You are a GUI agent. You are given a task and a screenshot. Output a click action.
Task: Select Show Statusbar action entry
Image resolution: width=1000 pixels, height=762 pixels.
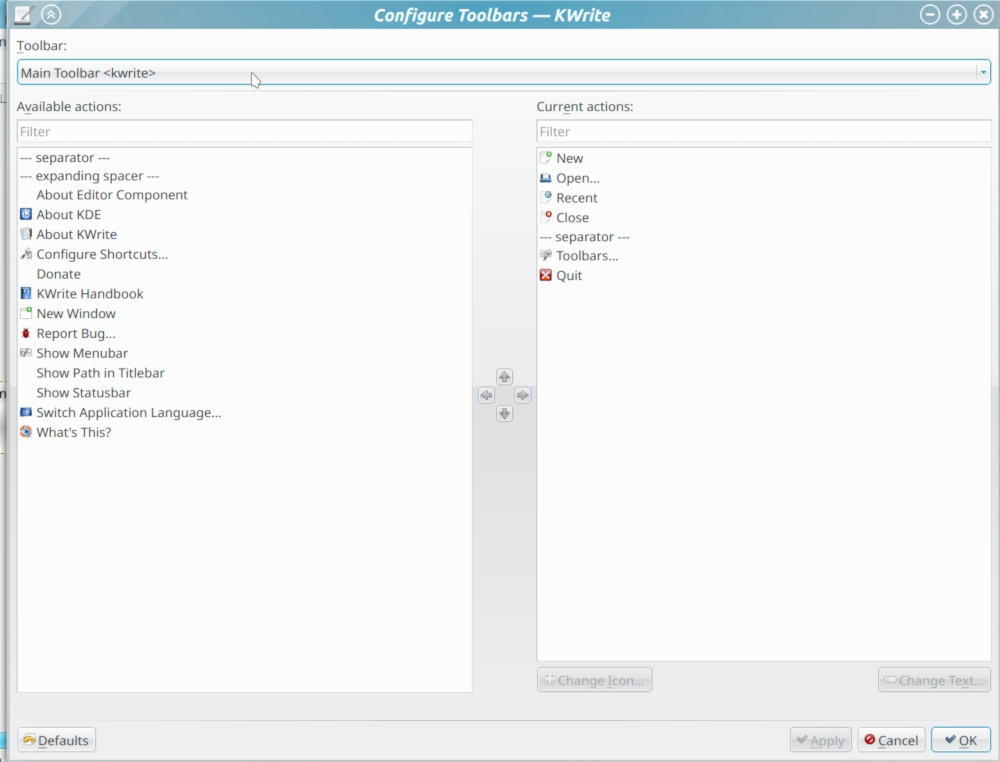pos(83,393)
